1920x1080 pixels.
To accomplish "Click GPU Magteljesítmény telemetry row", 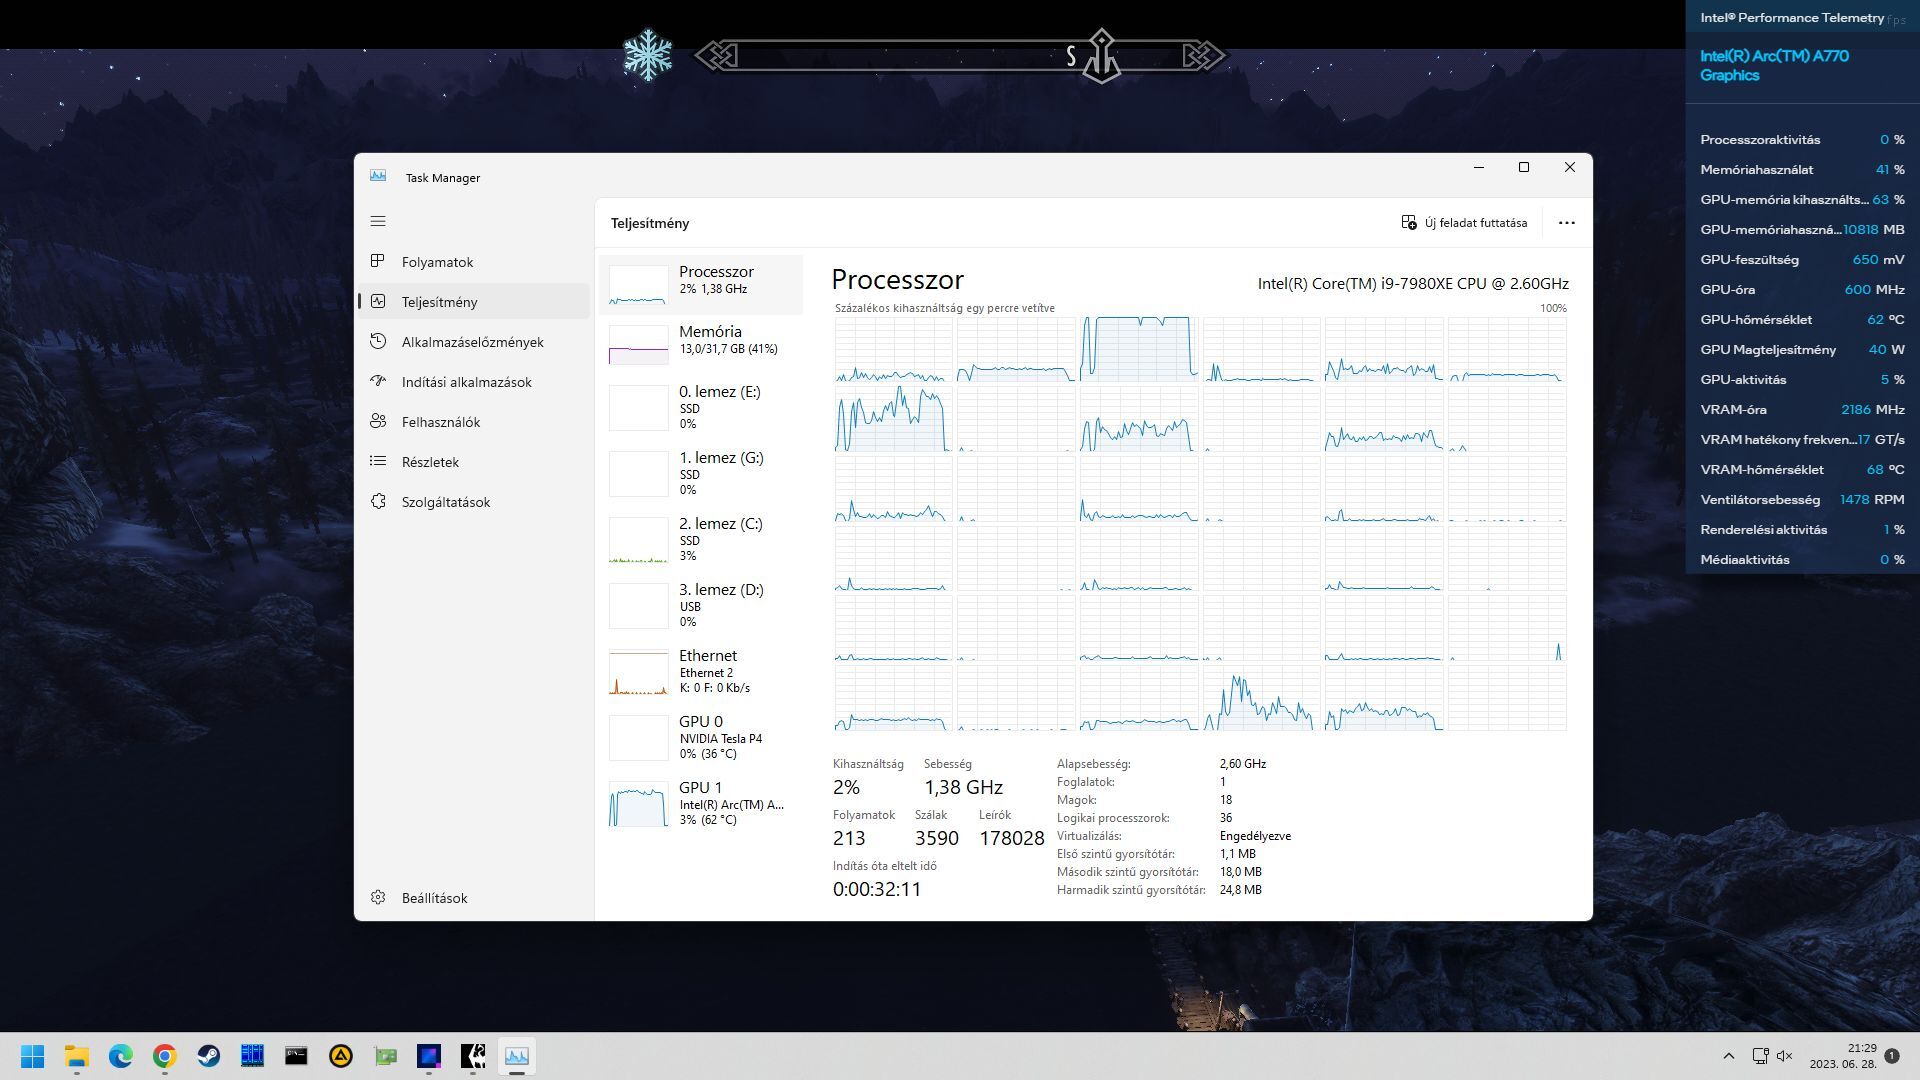I will pyautogui.click(x=1802, y=350).
